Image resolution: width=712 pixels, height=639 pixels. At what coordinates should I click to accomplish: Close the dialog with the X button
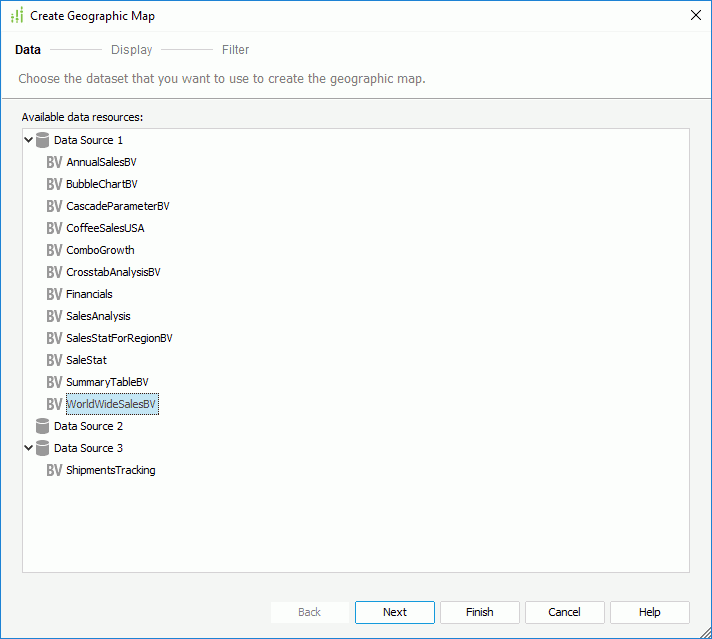(696, 15)
